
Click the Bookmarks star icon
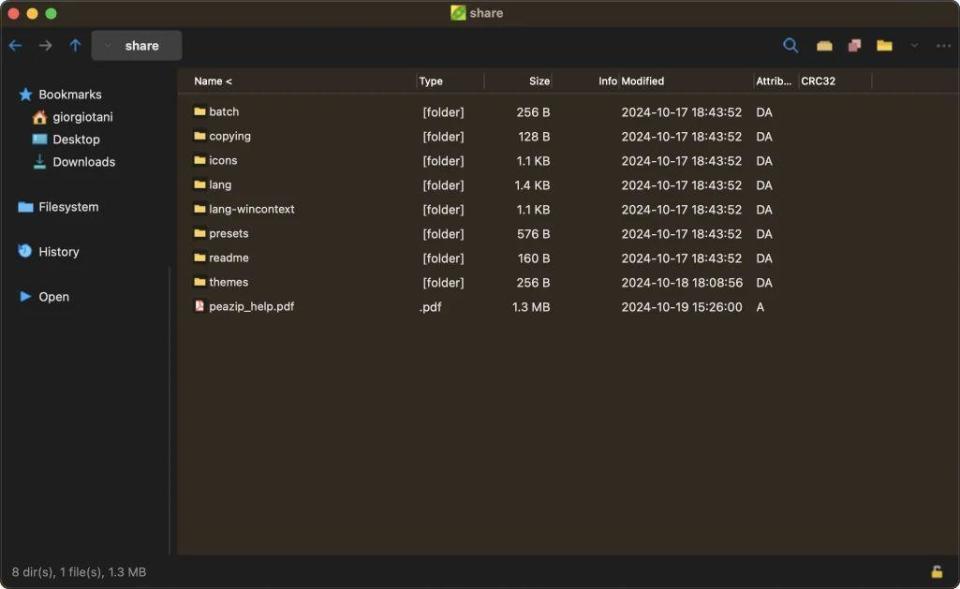click(x=26, y=94)
